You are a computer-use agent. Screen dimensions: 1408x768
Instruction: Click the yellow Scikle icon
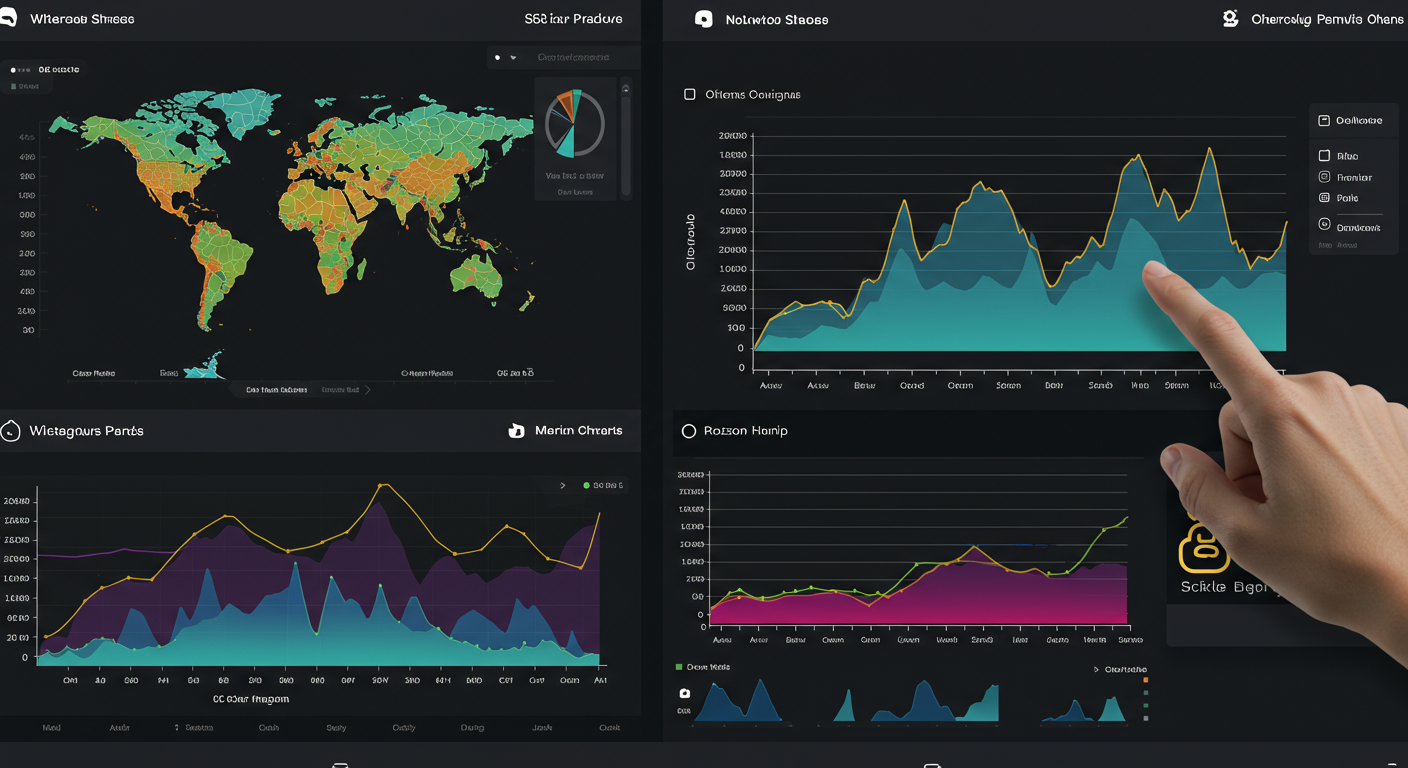coord(1201,546)
